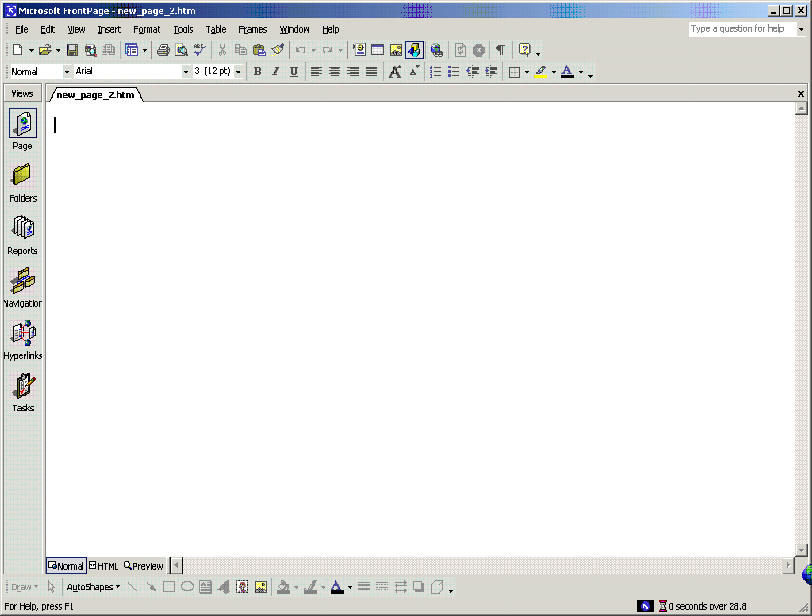The height and width of the screenshot is (616, 812).
Task: Open the AutoShapes dropdown
Action: [93, 587]
